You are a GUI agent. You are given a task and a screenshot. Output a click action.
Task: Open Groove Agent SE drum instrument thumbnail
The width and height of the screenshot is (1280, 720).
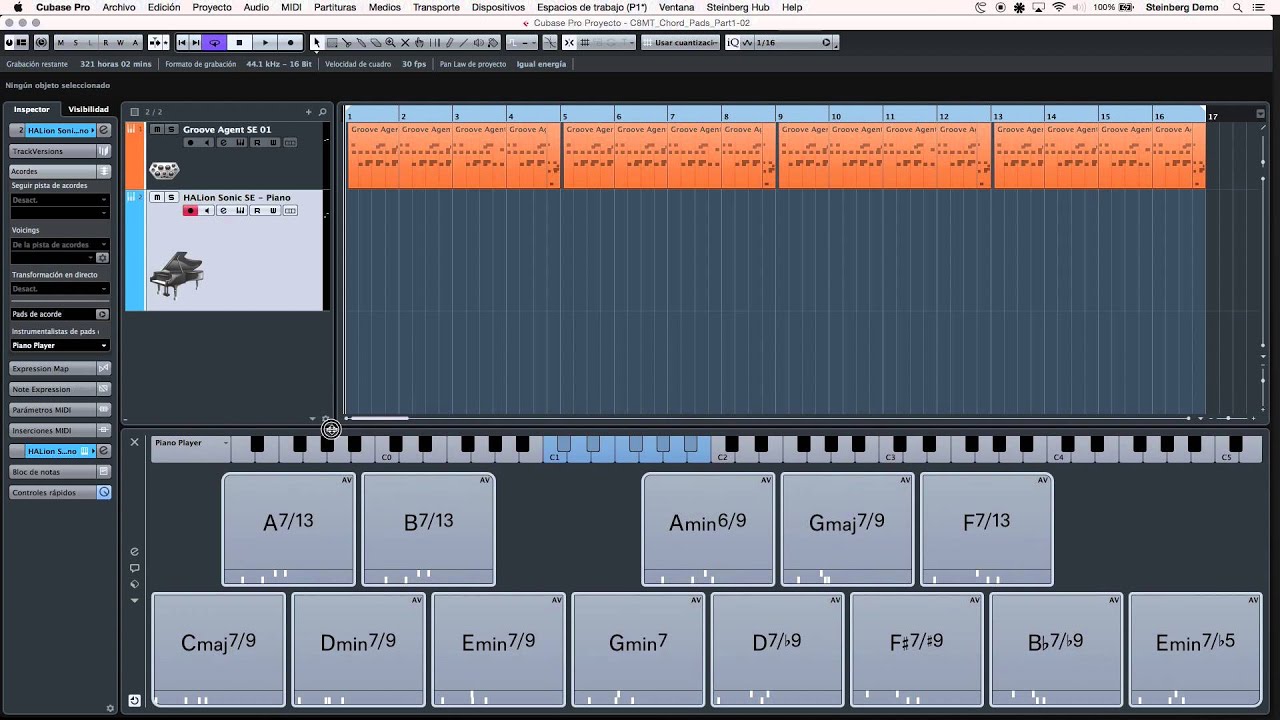[164, 170]
